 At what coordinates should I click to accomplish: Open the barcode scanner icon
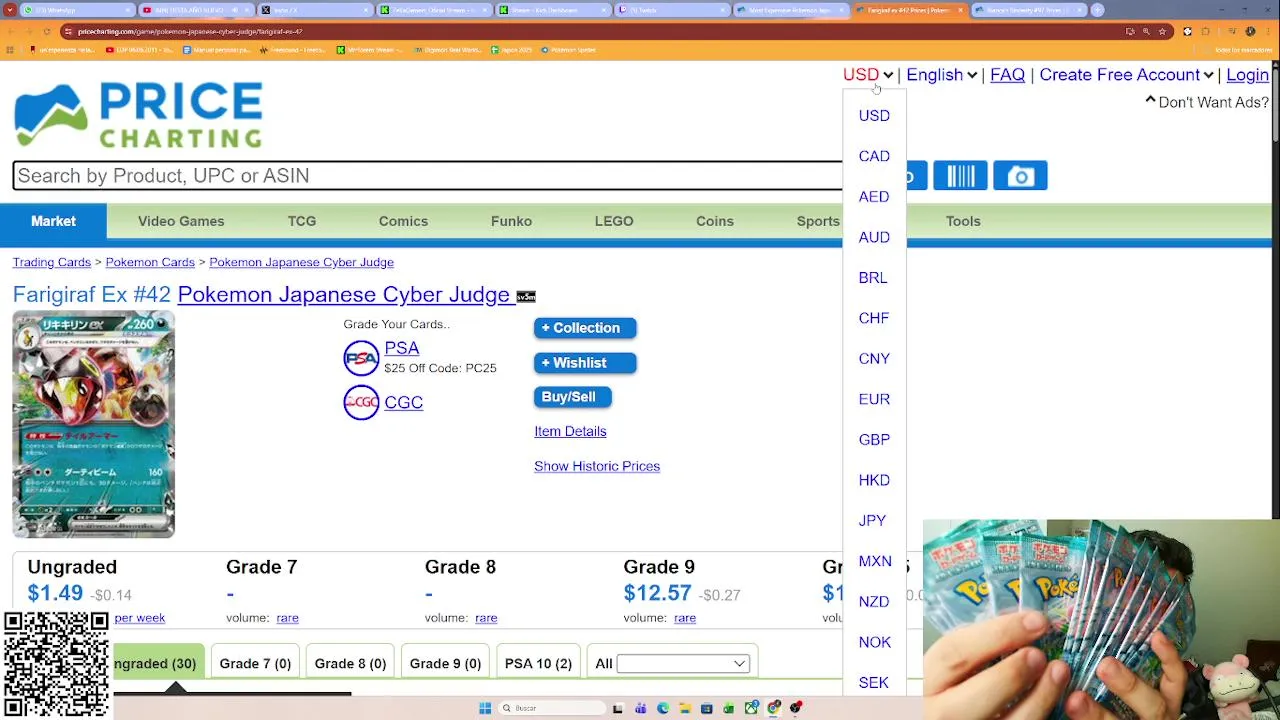(x=960, y=176)
